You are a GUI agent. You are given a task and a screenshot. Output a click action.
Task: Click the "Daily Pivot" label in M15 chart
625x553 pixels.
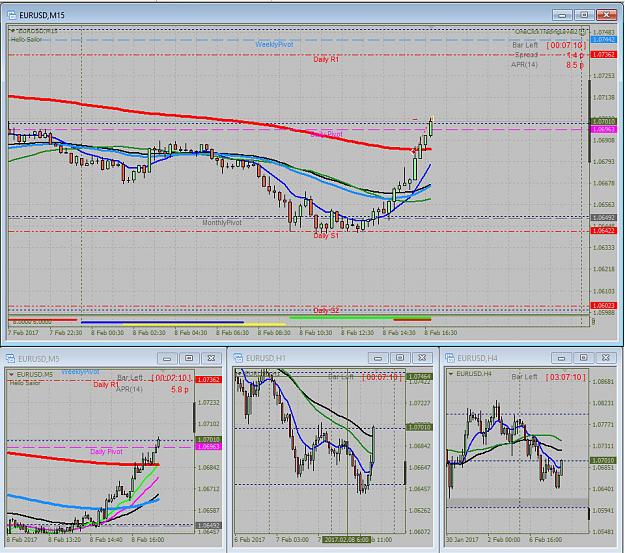(326, 134)
